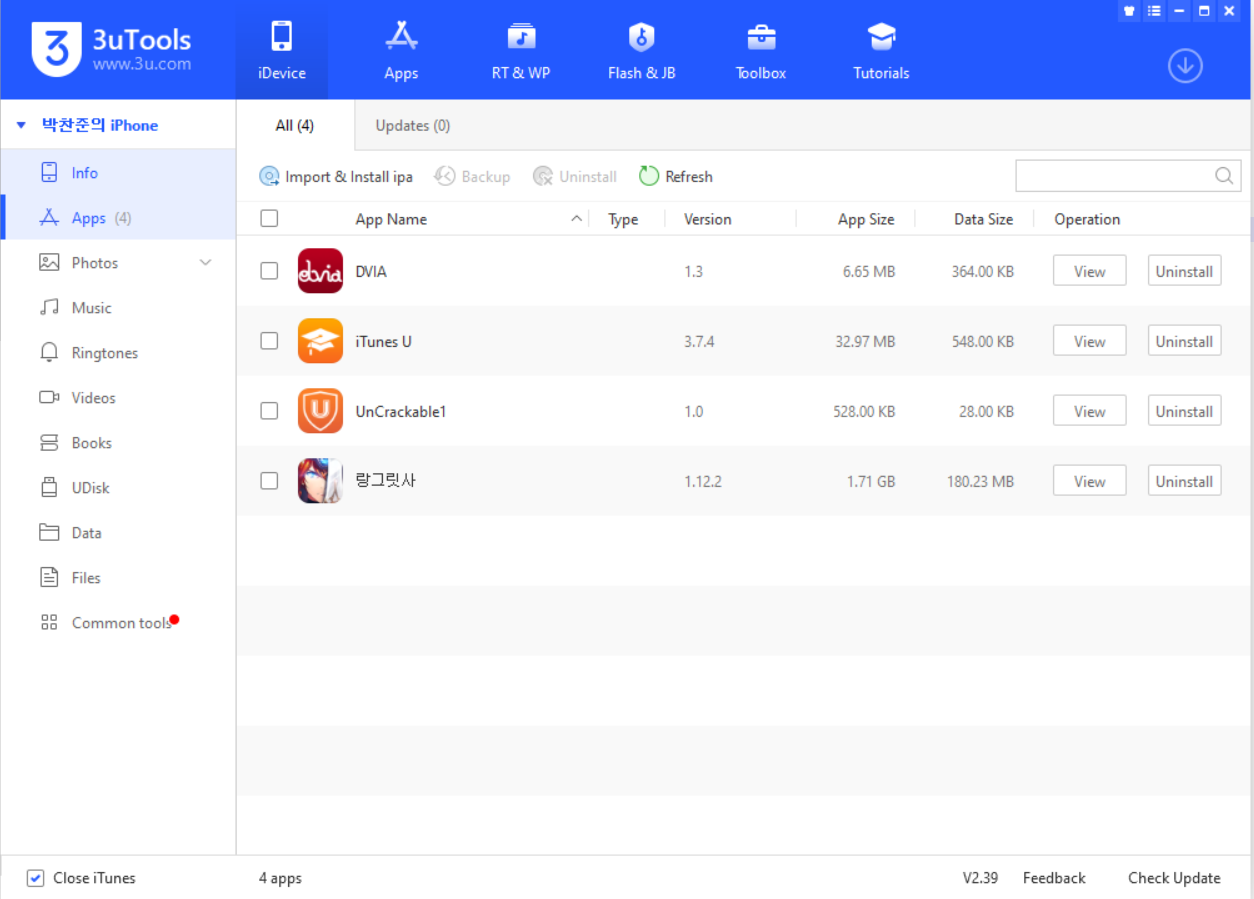Click the Version column header
This screenshot has width=1254, height=899.
click(708, 219)
